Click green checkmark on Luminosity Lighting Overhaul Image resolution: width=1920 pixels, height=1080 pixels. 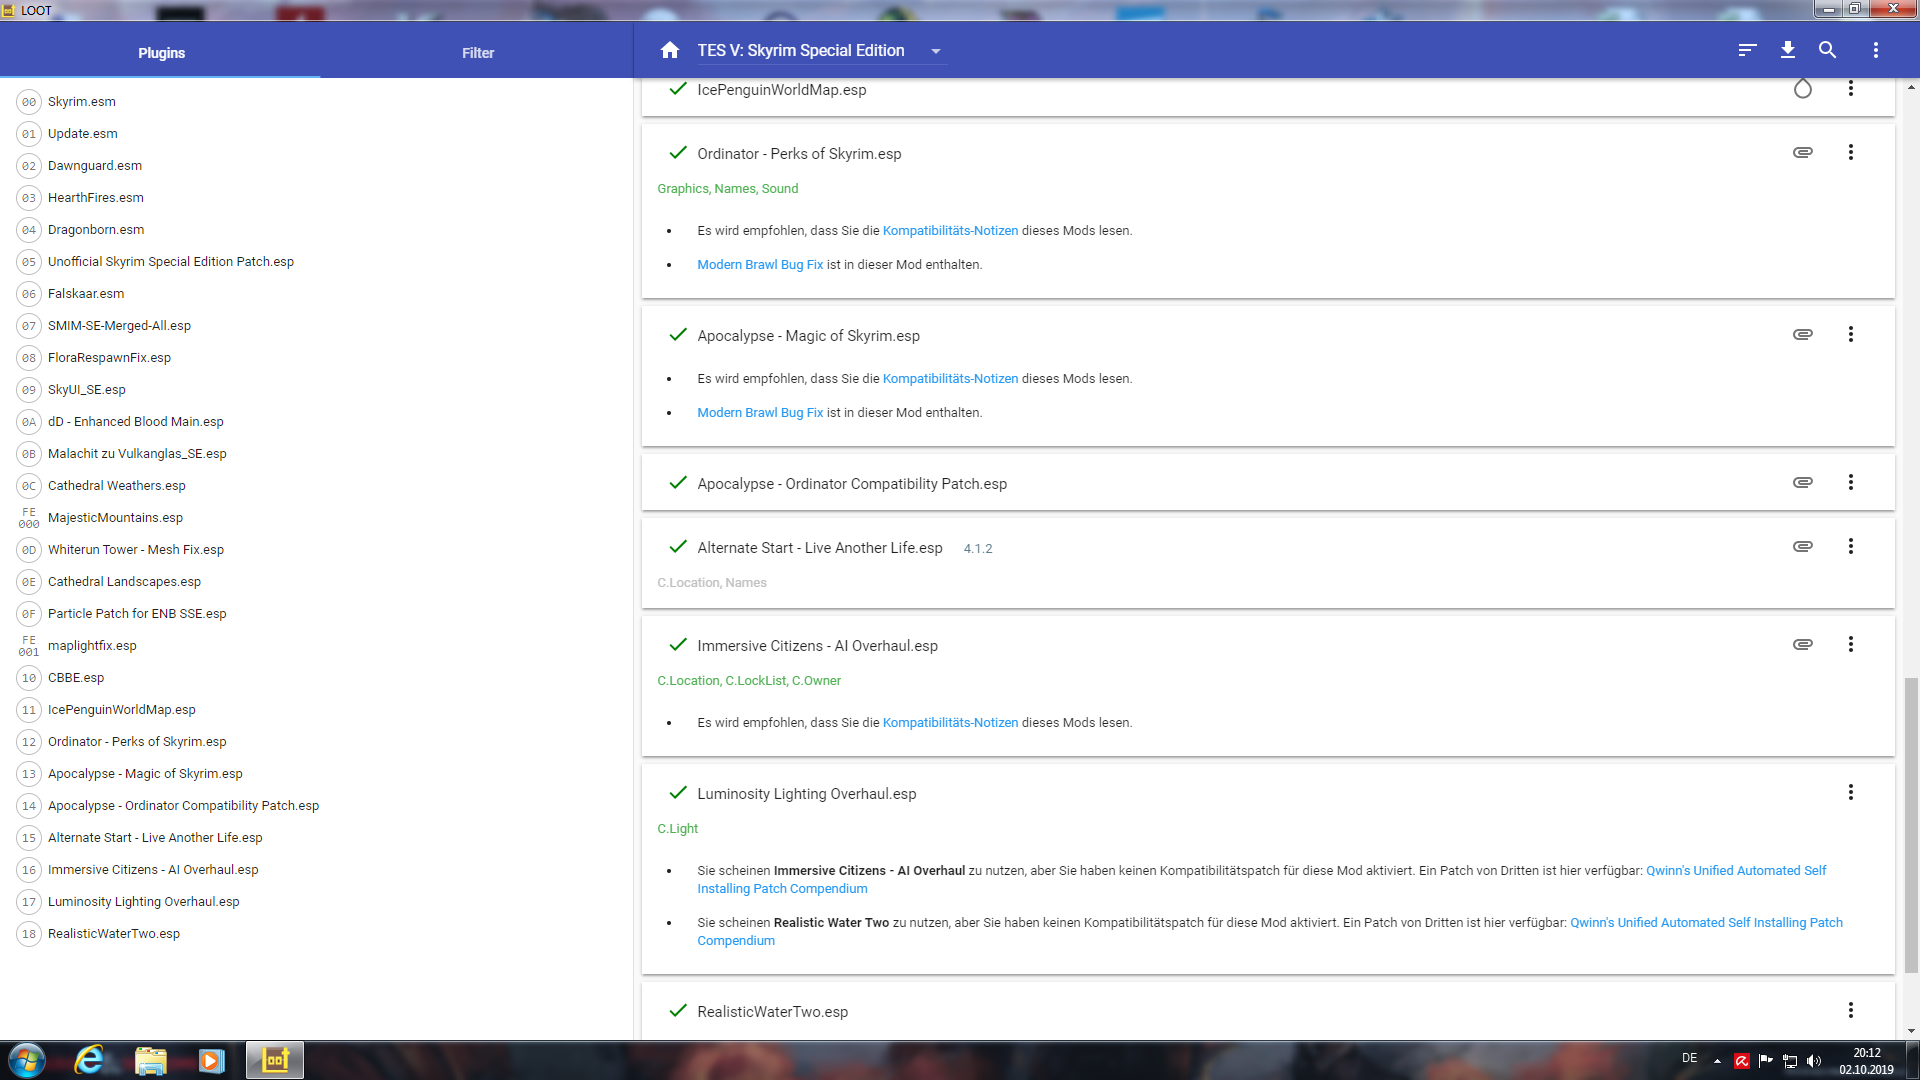point(678,793)
